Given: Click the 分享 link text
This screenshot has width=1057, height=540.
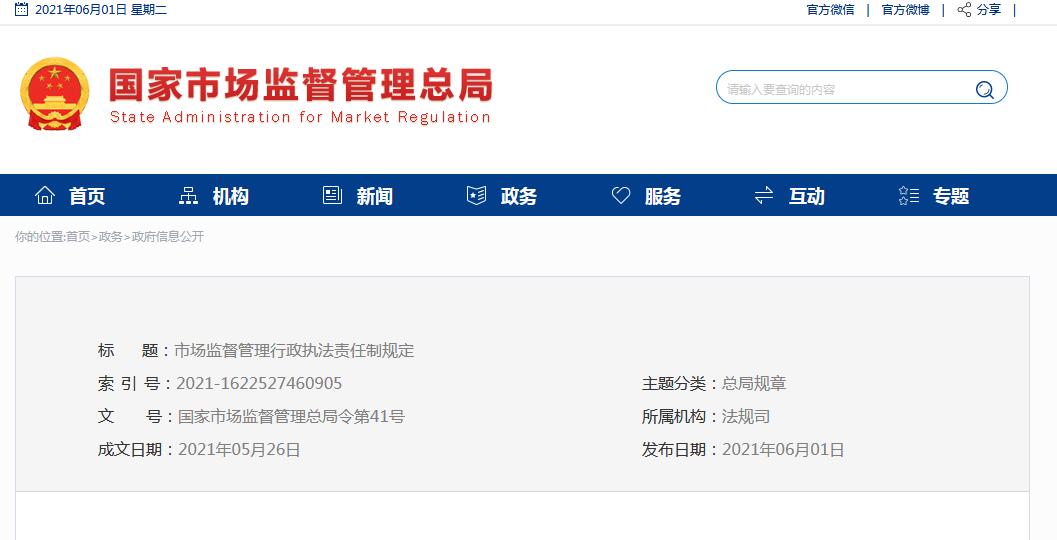Looking at the screenshot, I should (989, 9).
